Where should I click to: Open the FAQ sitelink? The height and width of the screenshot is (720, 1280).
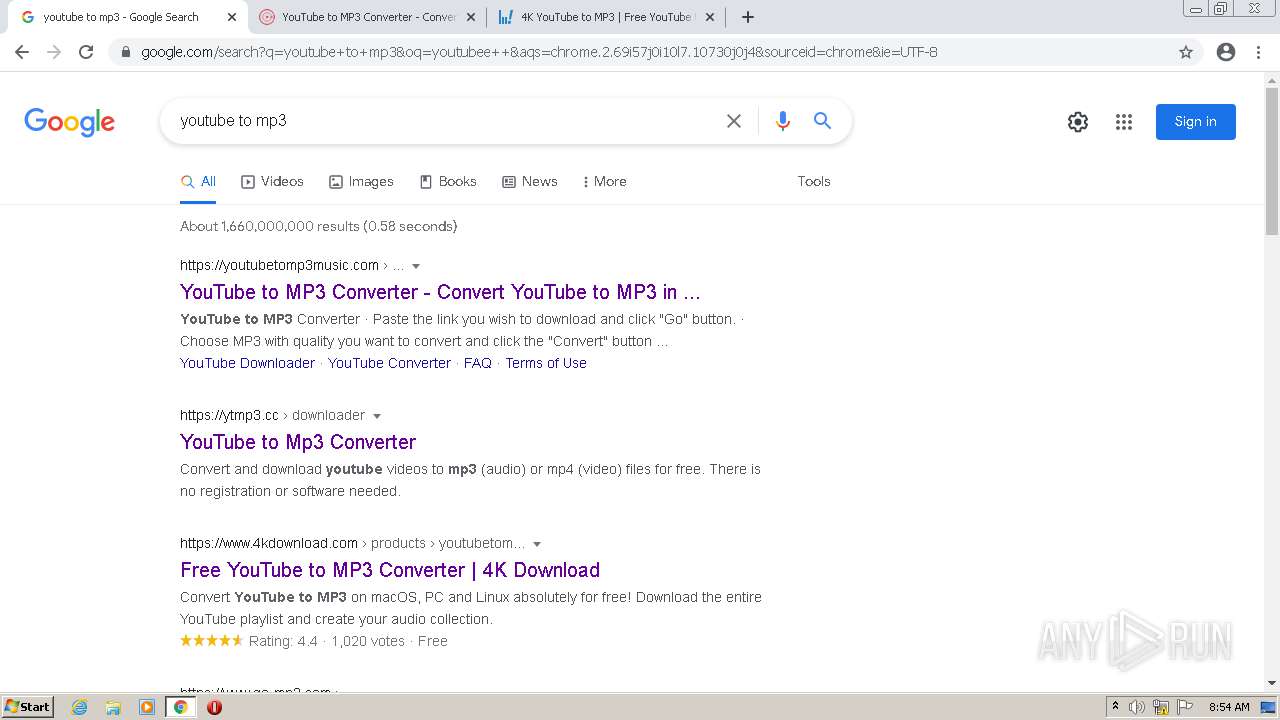pyautogui.click(x=478, y=363)
